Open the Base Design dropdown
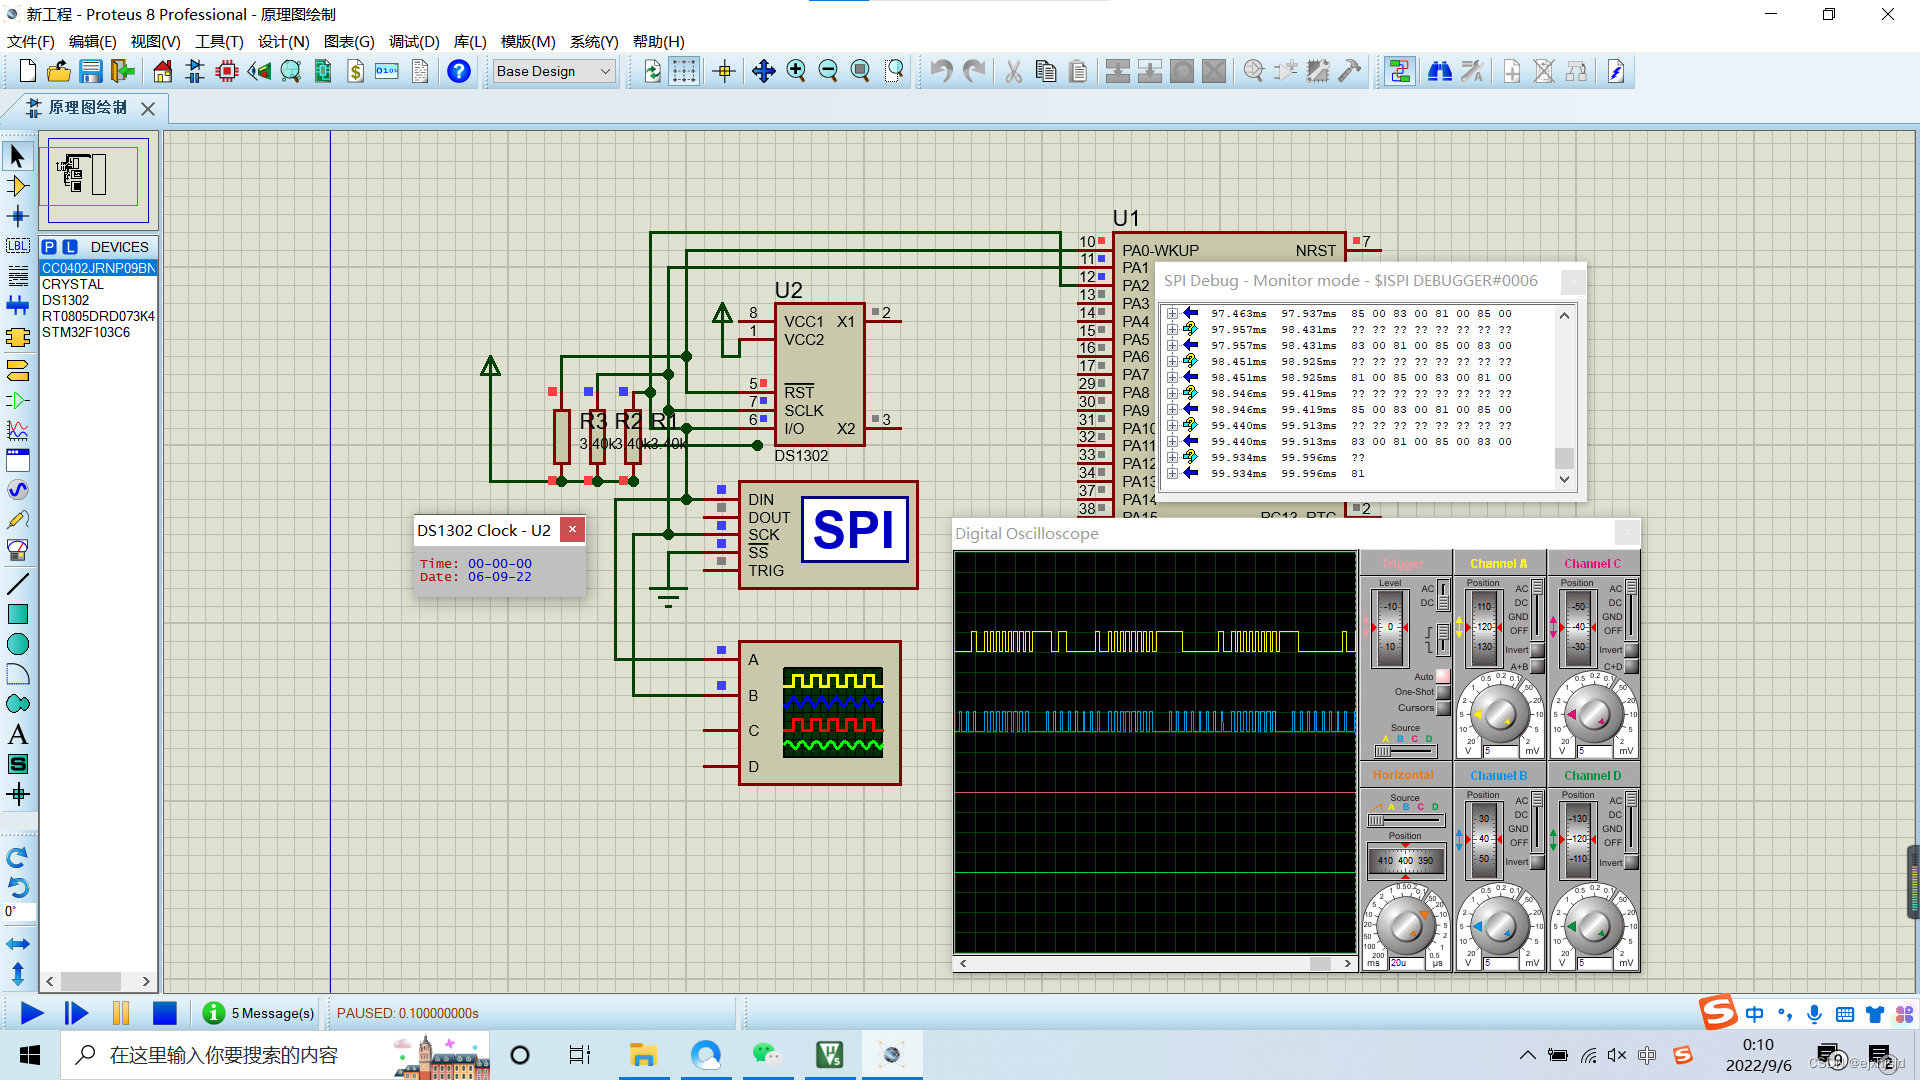The width and height of the screenshot is (1920, 1080). tap(554, 71)
